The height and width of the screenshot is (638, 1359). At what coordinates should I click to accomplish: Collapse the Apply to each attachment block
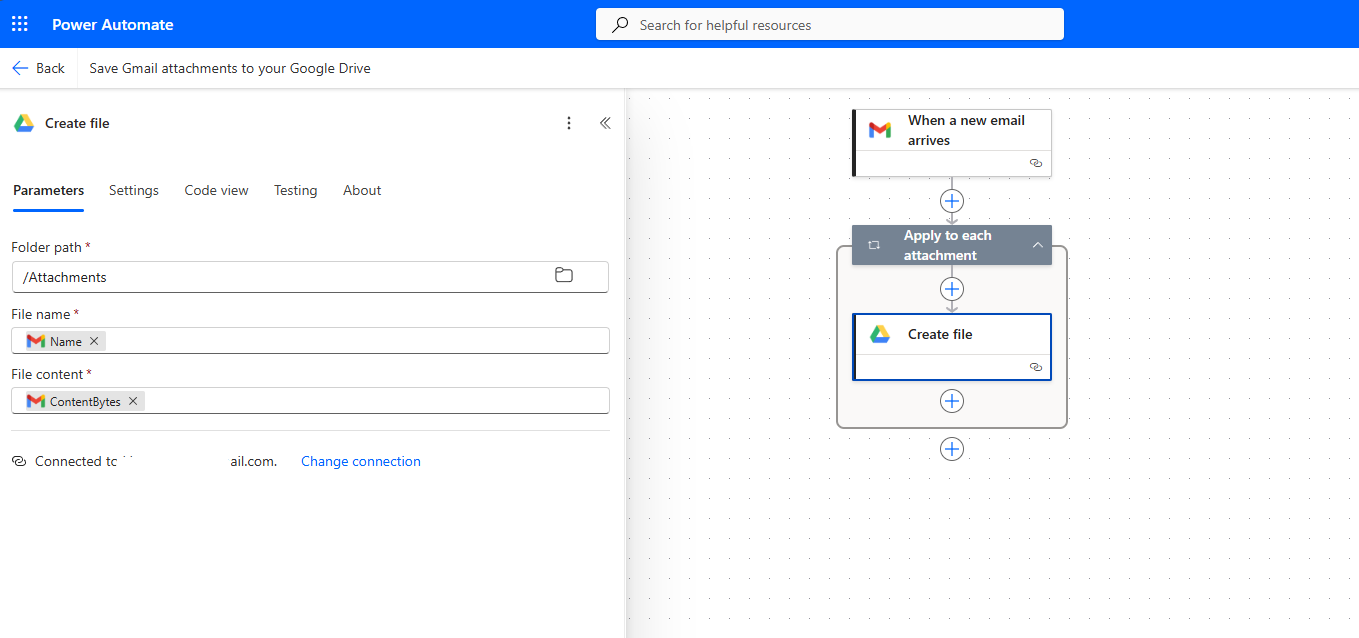coord(1037,245)
